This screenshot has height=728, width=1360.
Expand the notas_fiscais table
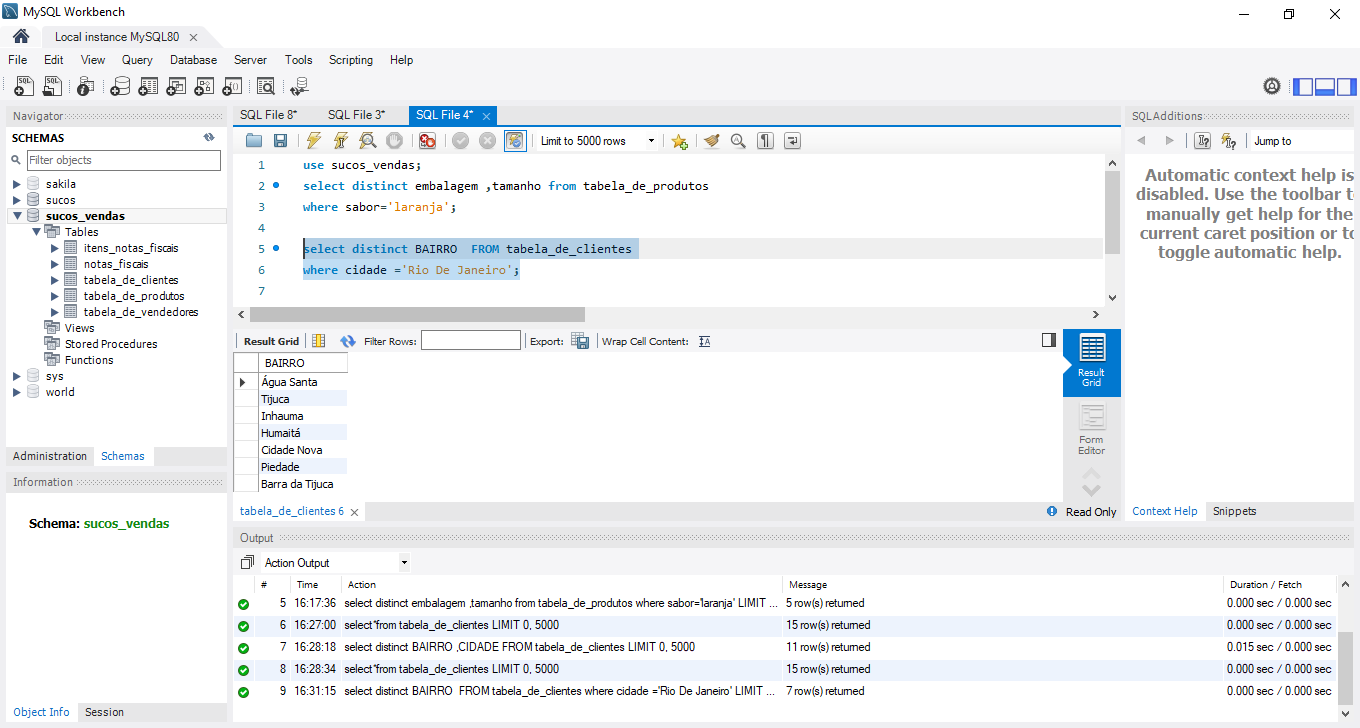coord(55,264)
